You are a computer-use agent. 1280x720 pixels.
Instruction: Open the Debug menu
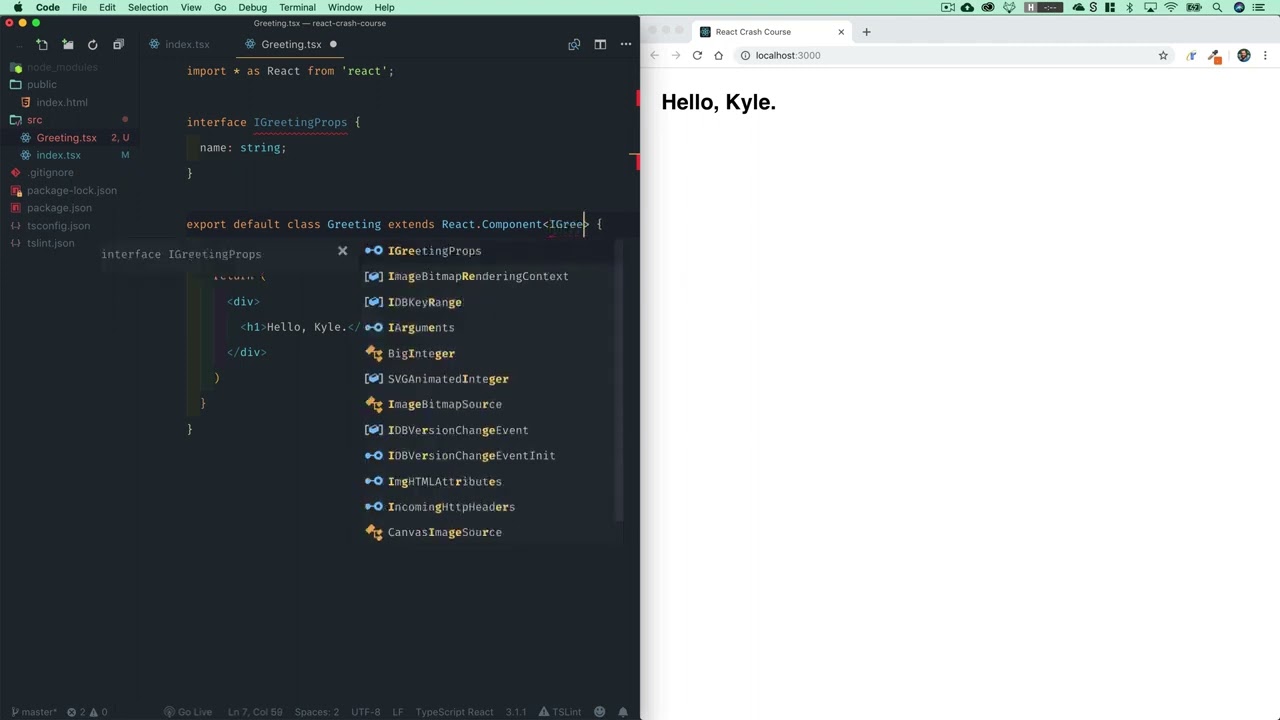pos(253,7)
